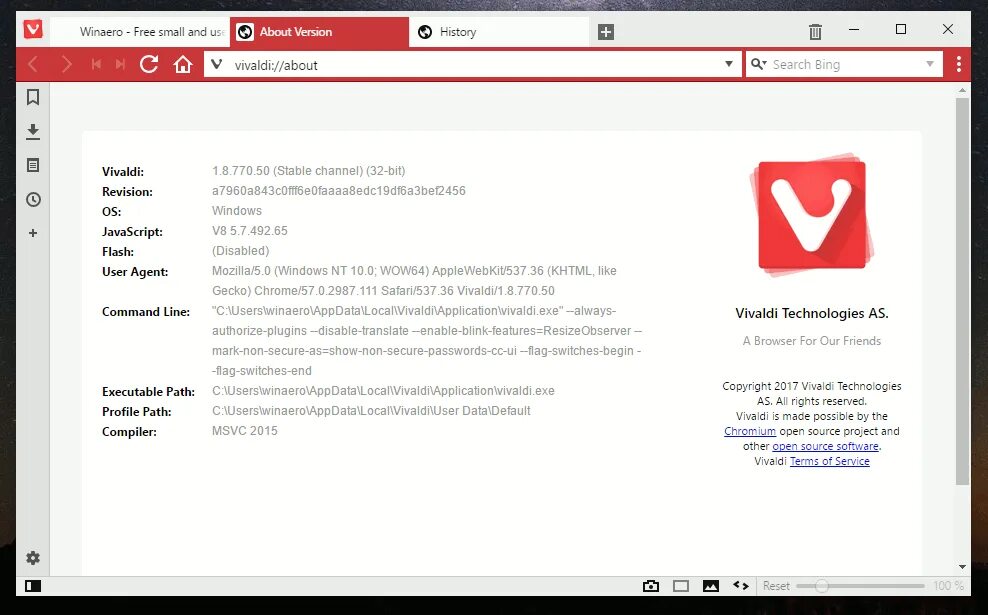
Task: Select the About Version tab
Action: pos(319,32)
